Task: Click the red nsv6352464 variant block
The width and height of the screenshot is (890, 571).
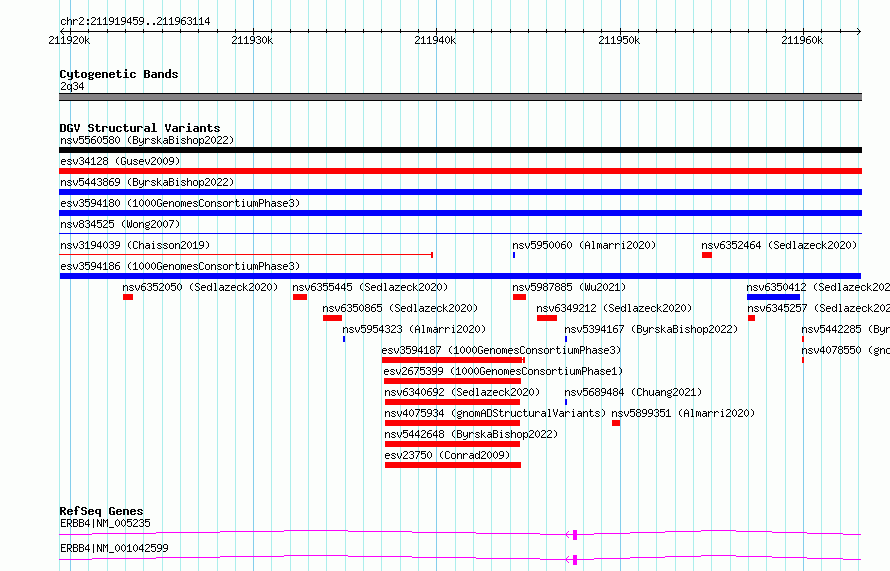Action: pos(707,255)
